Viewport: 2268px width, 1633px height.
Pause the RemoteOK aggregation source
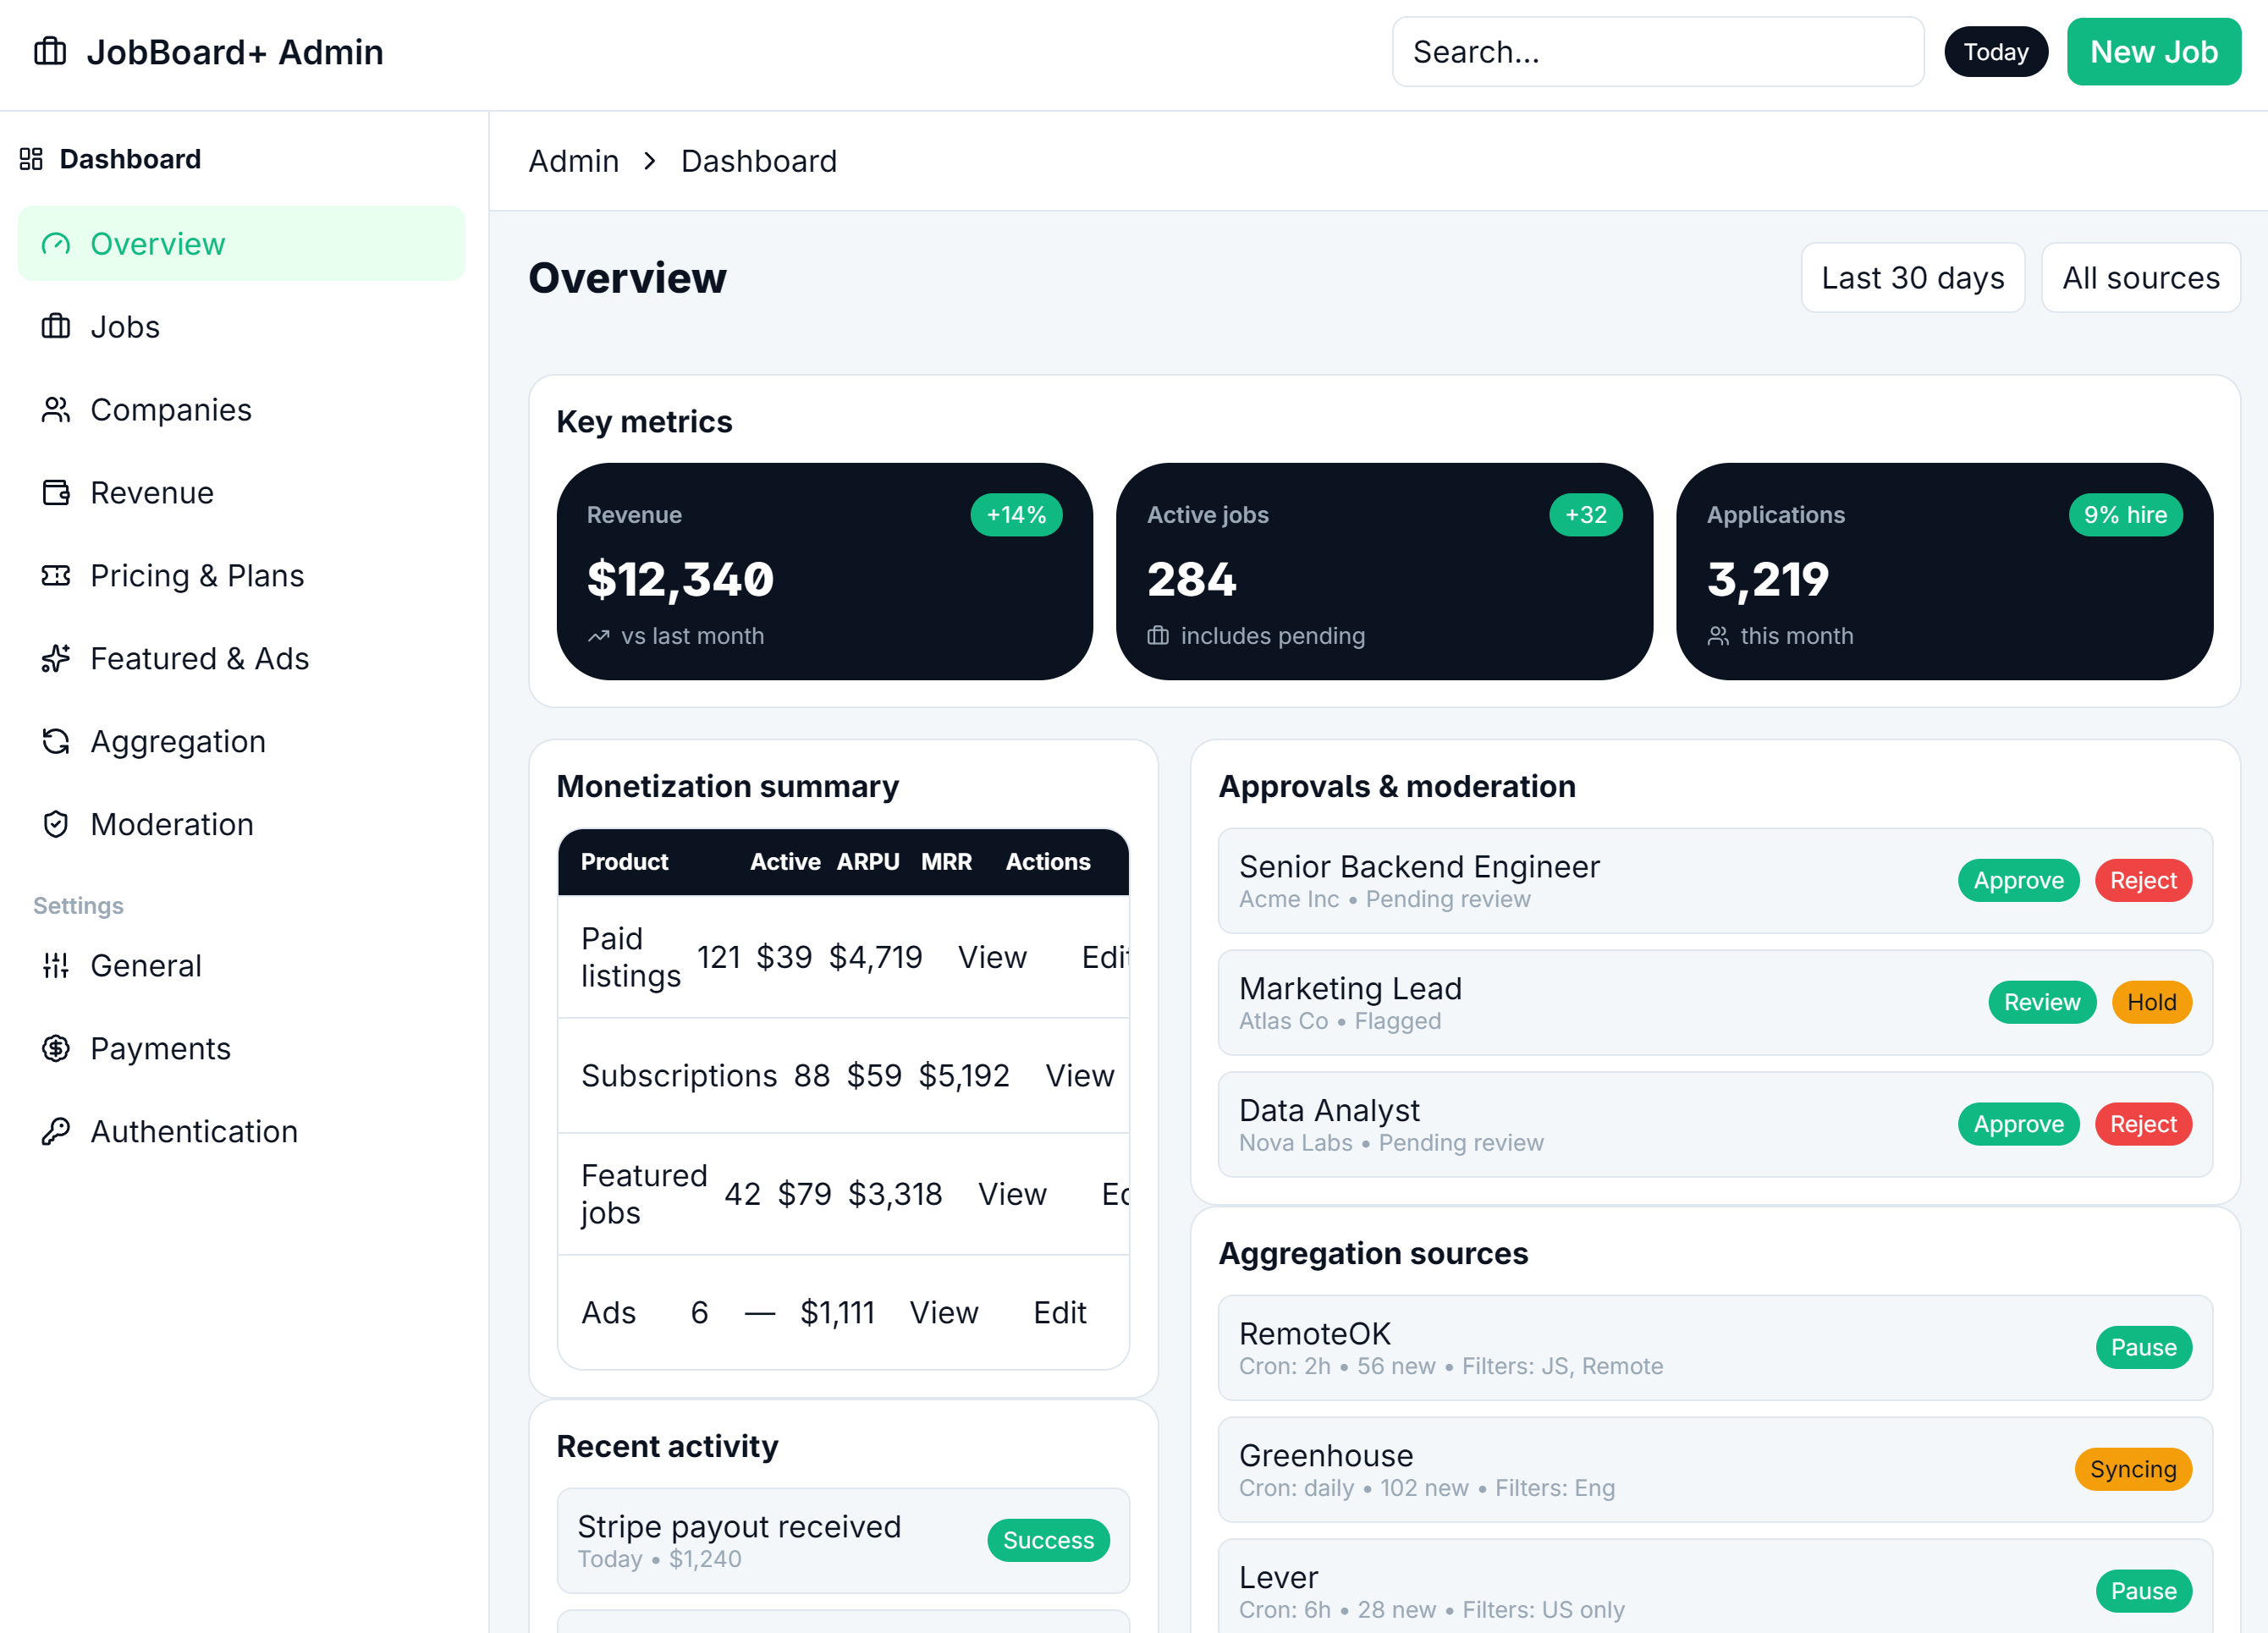click(2143, 1347)
